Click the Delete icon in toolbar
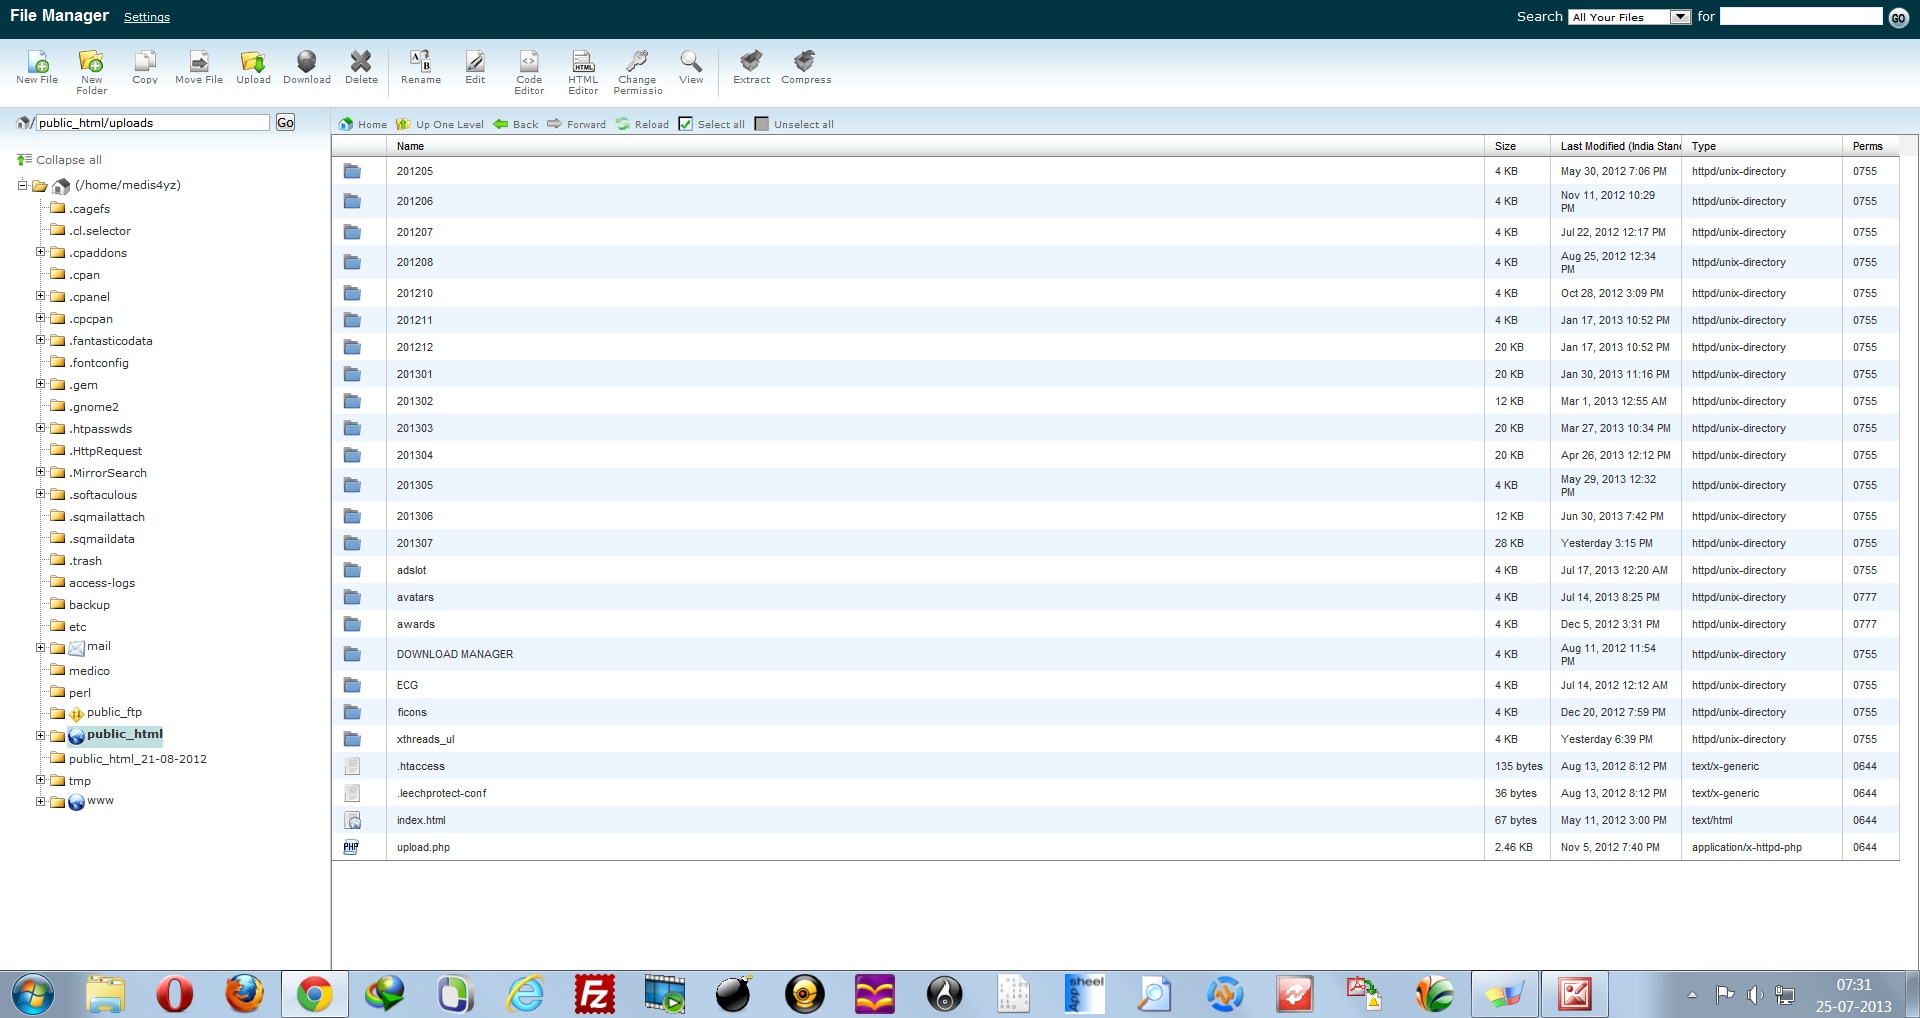Image resolution: width=1920 pixels, height=1018 pixels. click(x=361, y=63)
